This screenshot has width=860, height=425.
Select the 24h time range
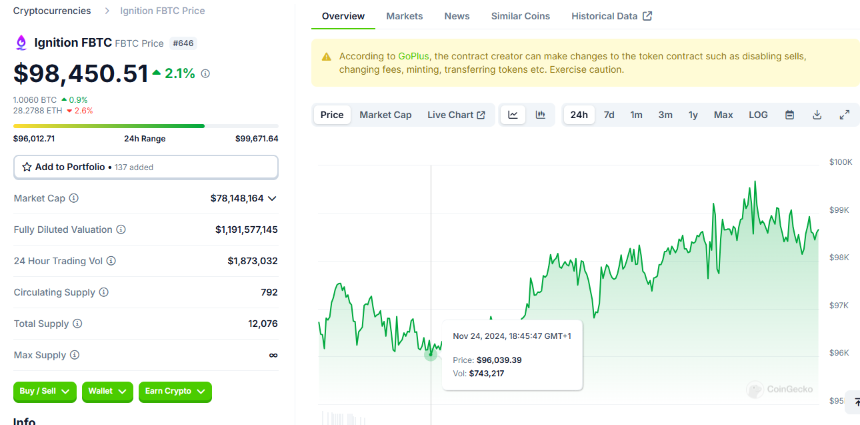click(579, 115)
